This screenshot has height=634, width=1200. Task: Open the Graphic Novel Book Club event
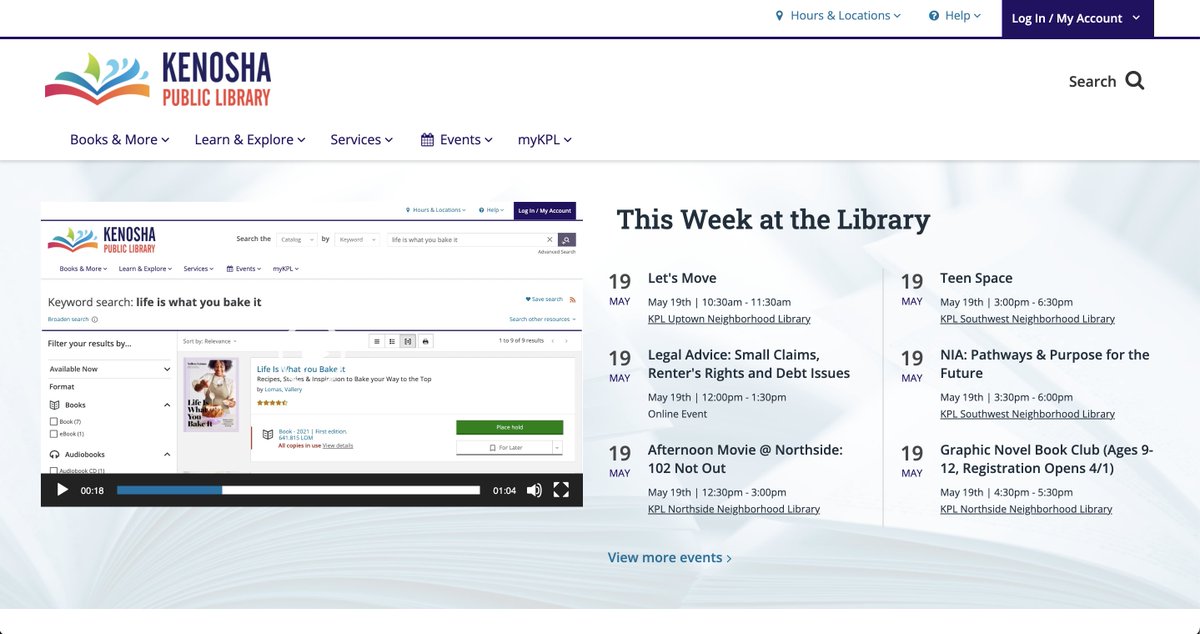tap(1046, 459)
